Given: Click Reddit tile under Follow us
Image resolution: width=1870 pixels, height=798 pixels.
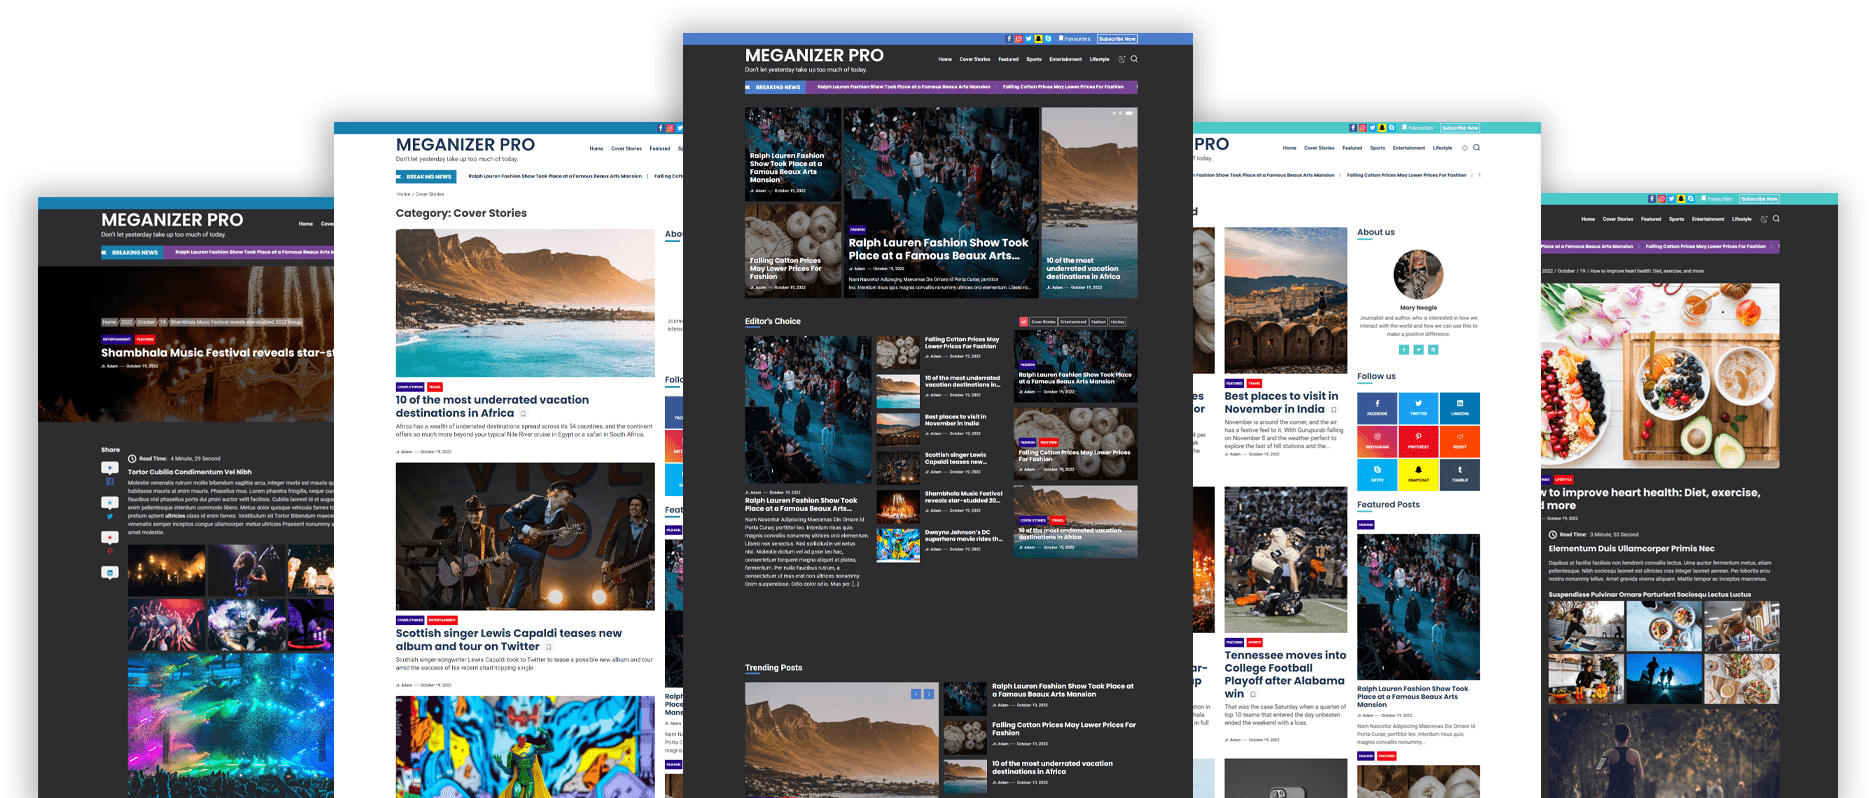Looking at the screenshot, I should (1460, 441).
